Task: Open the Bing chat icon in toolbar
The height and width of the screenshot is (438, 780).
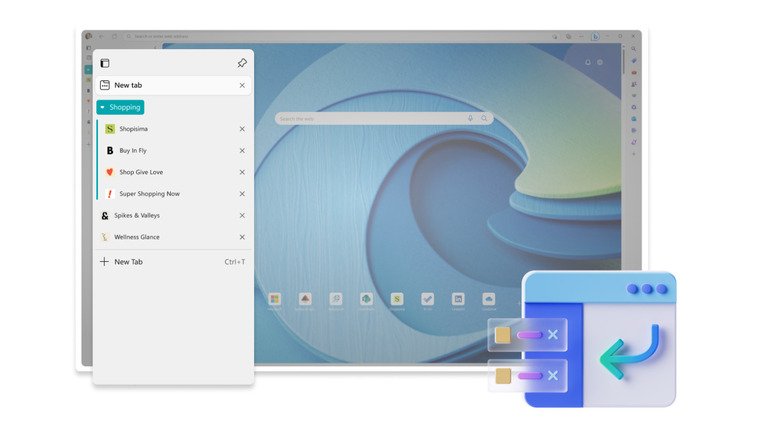Action: click(595, 36)
